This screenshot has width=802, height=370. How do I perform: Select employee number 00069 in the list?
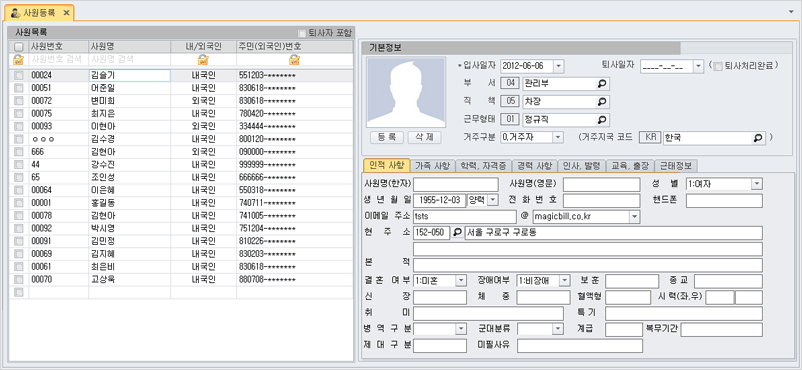[59, 254]
